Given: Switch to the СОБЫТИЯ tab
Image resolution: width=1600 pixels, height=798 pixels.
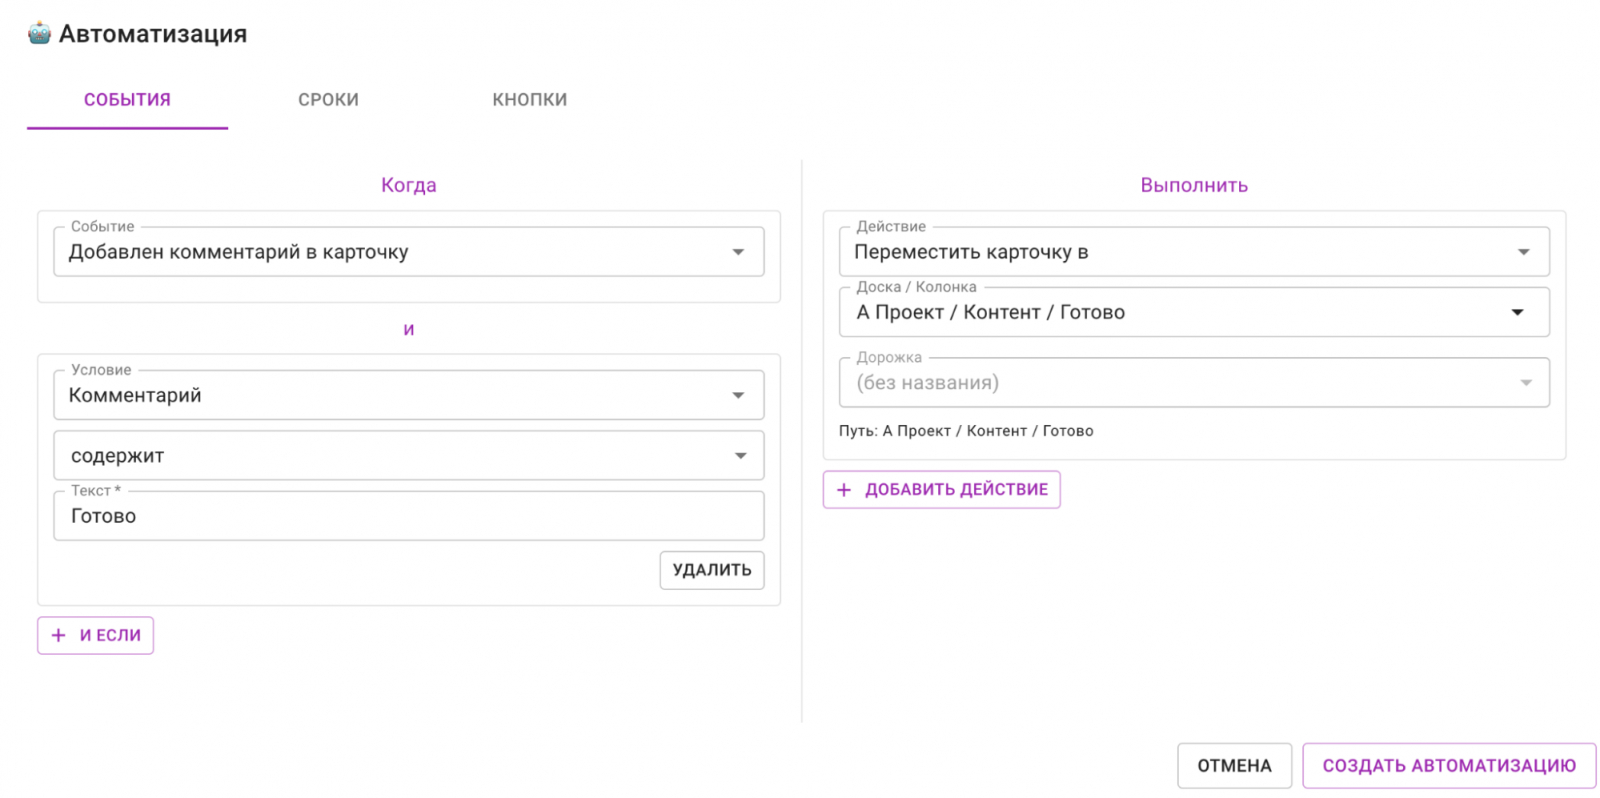Looking at the screenshot, I should click(127, 100).
